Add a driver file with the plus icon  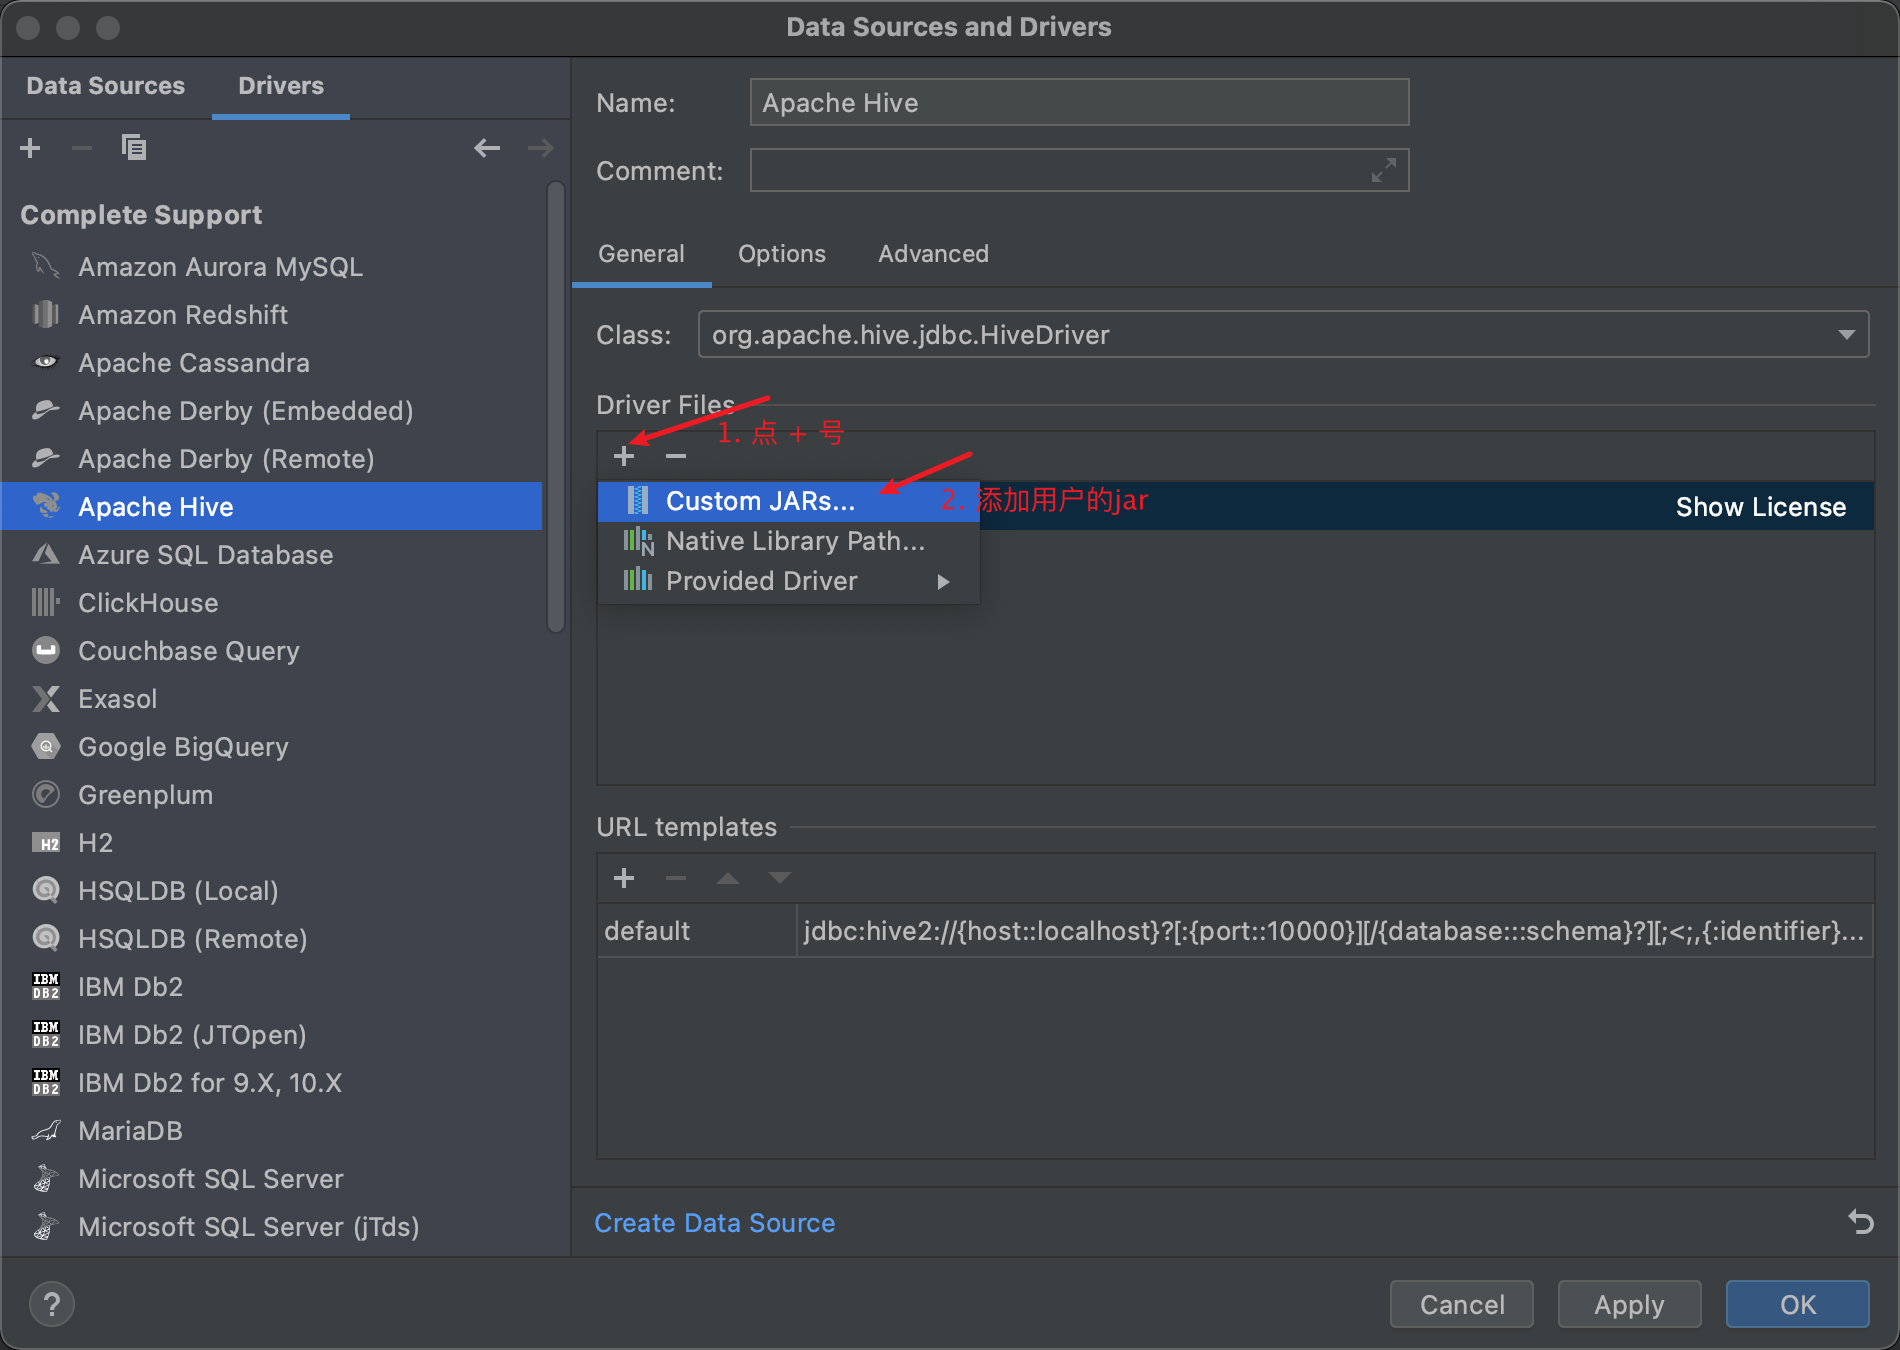coord(624,456)
